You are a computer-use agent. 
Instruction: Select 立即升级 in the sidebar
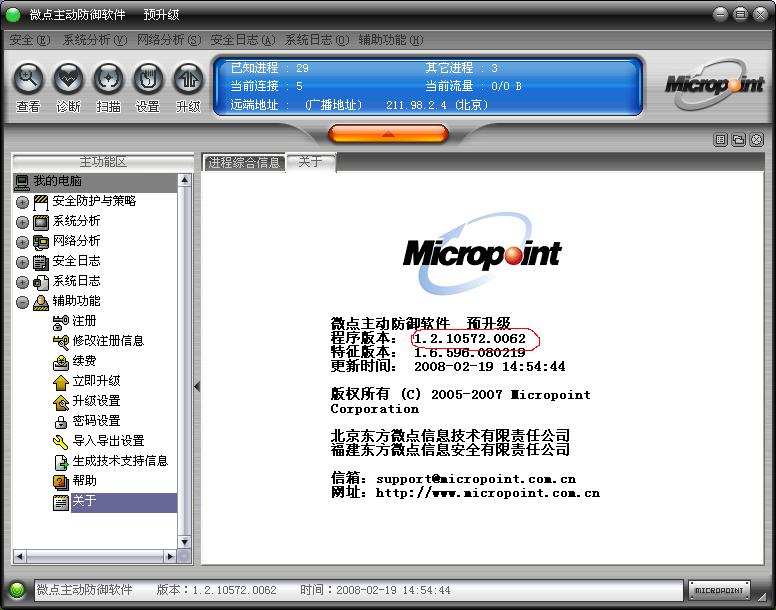click(97, 381)
